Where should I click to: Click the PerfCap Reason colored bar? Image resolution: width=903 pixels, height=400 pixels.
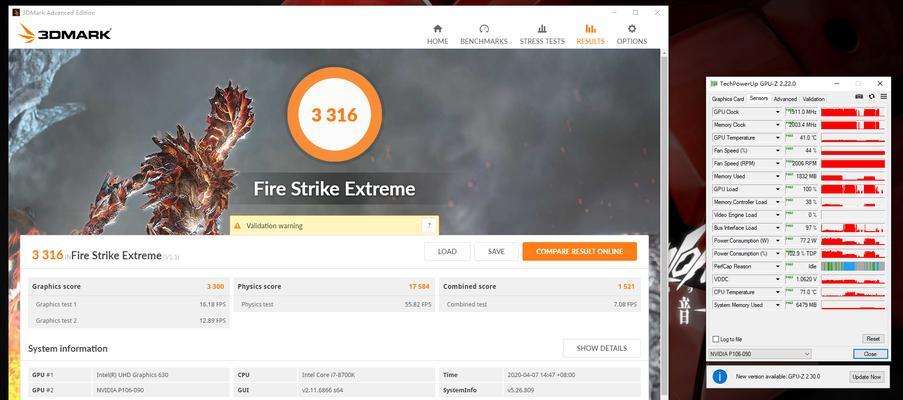pos(852,266)
